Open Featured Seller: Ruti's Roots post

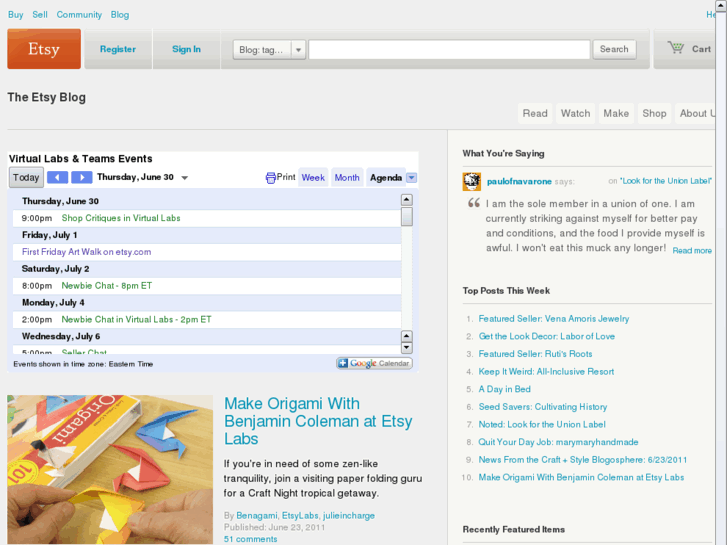(x=535, y=354)
